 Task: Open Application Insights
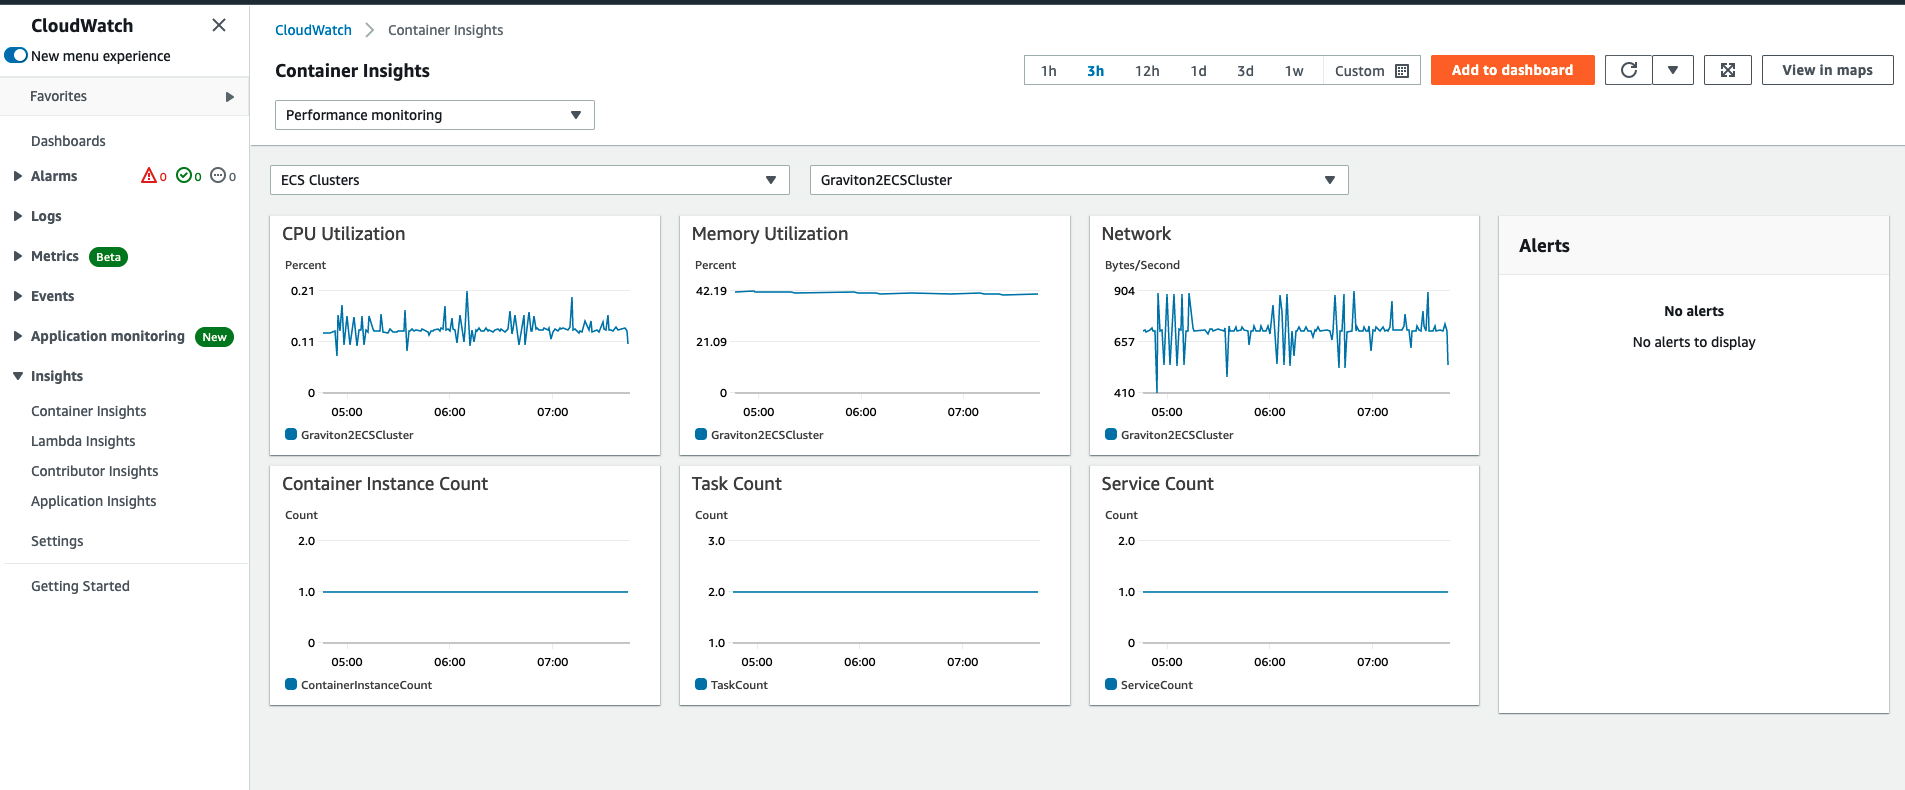pyautogui.click(x=94, y=501)
